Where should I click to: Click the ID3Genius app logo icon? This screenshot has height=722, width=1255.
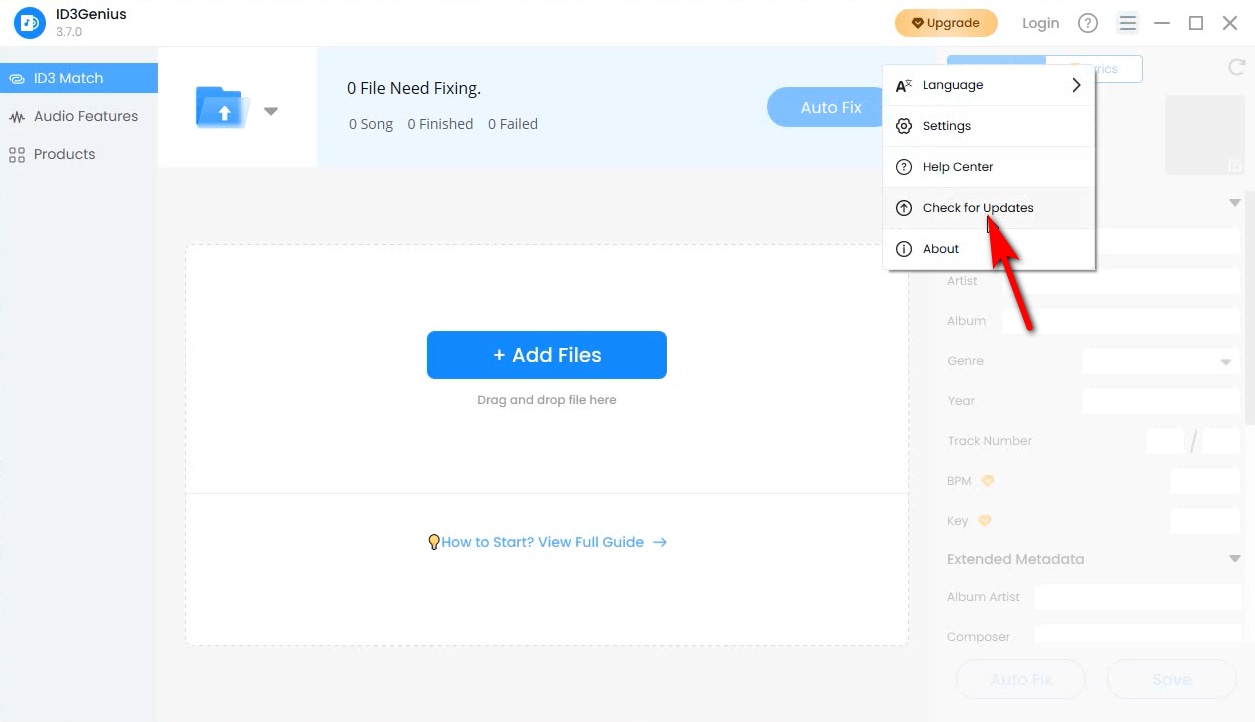pyautogui.click(x=30, y=23)
